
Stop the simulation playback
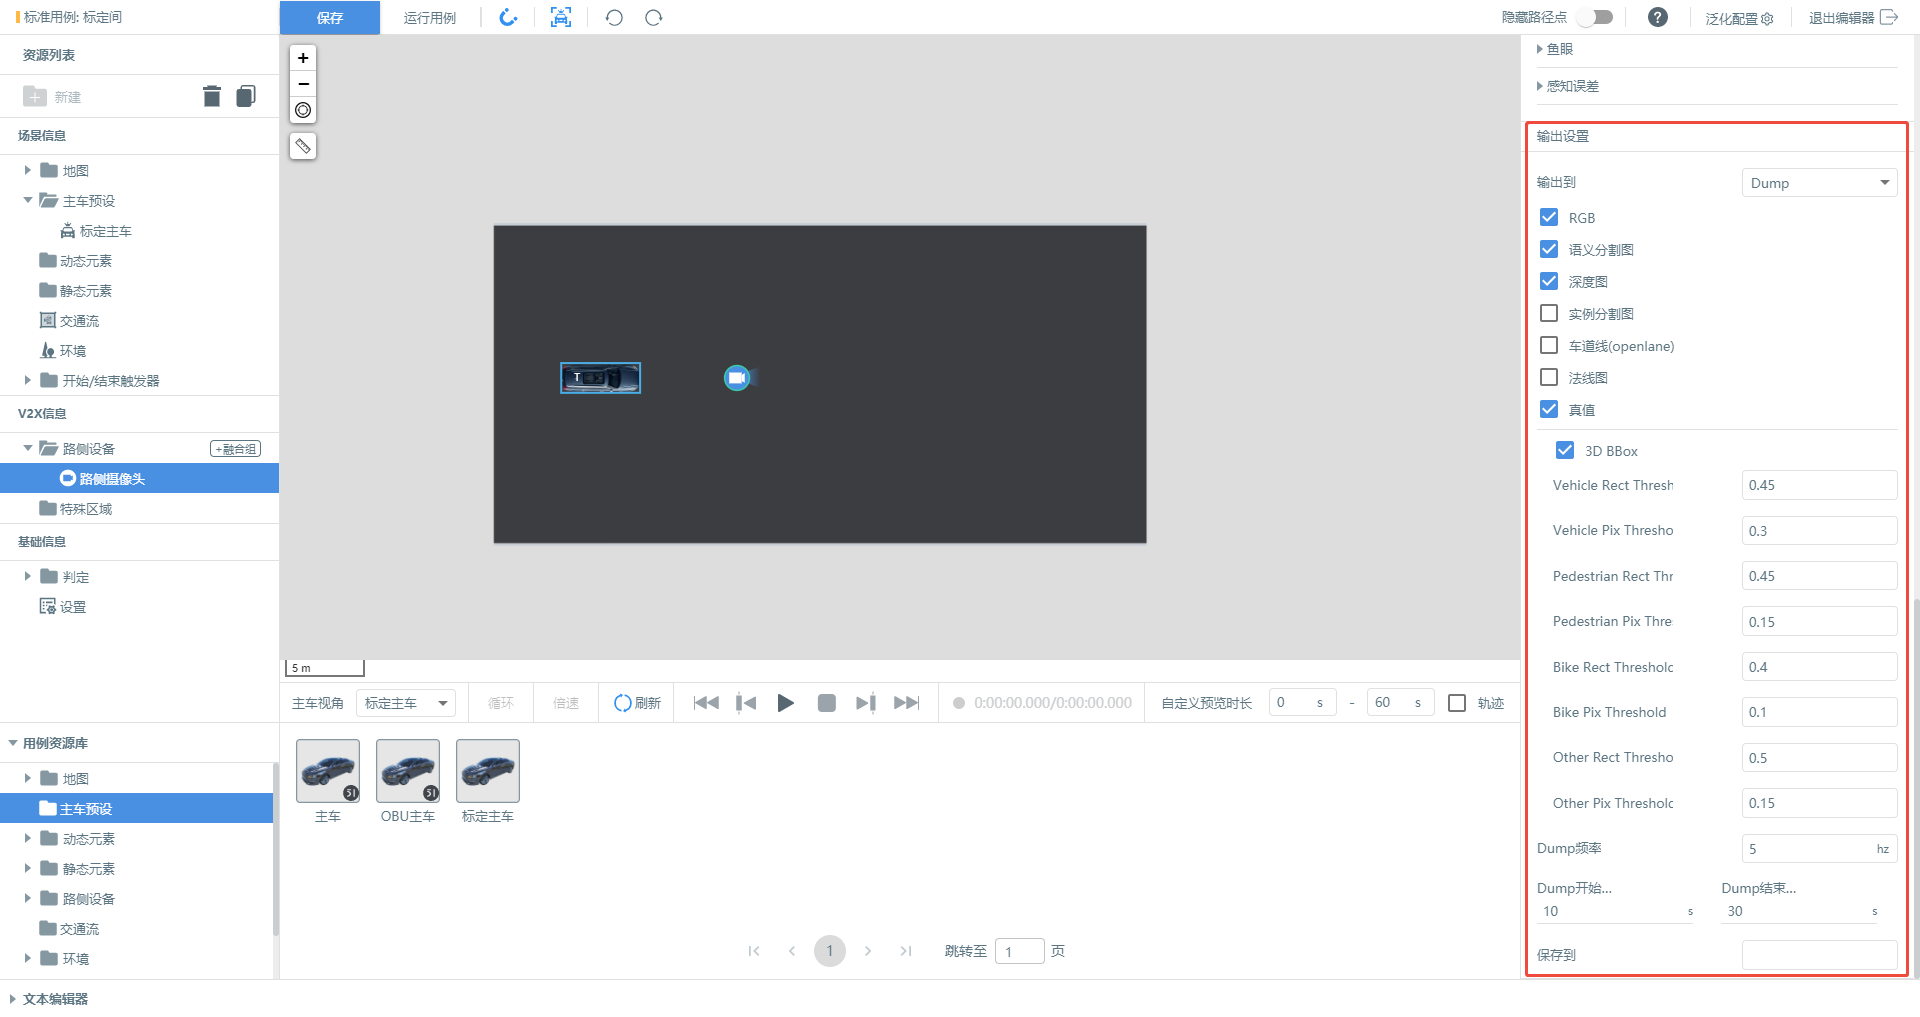(x=827, y=703)
